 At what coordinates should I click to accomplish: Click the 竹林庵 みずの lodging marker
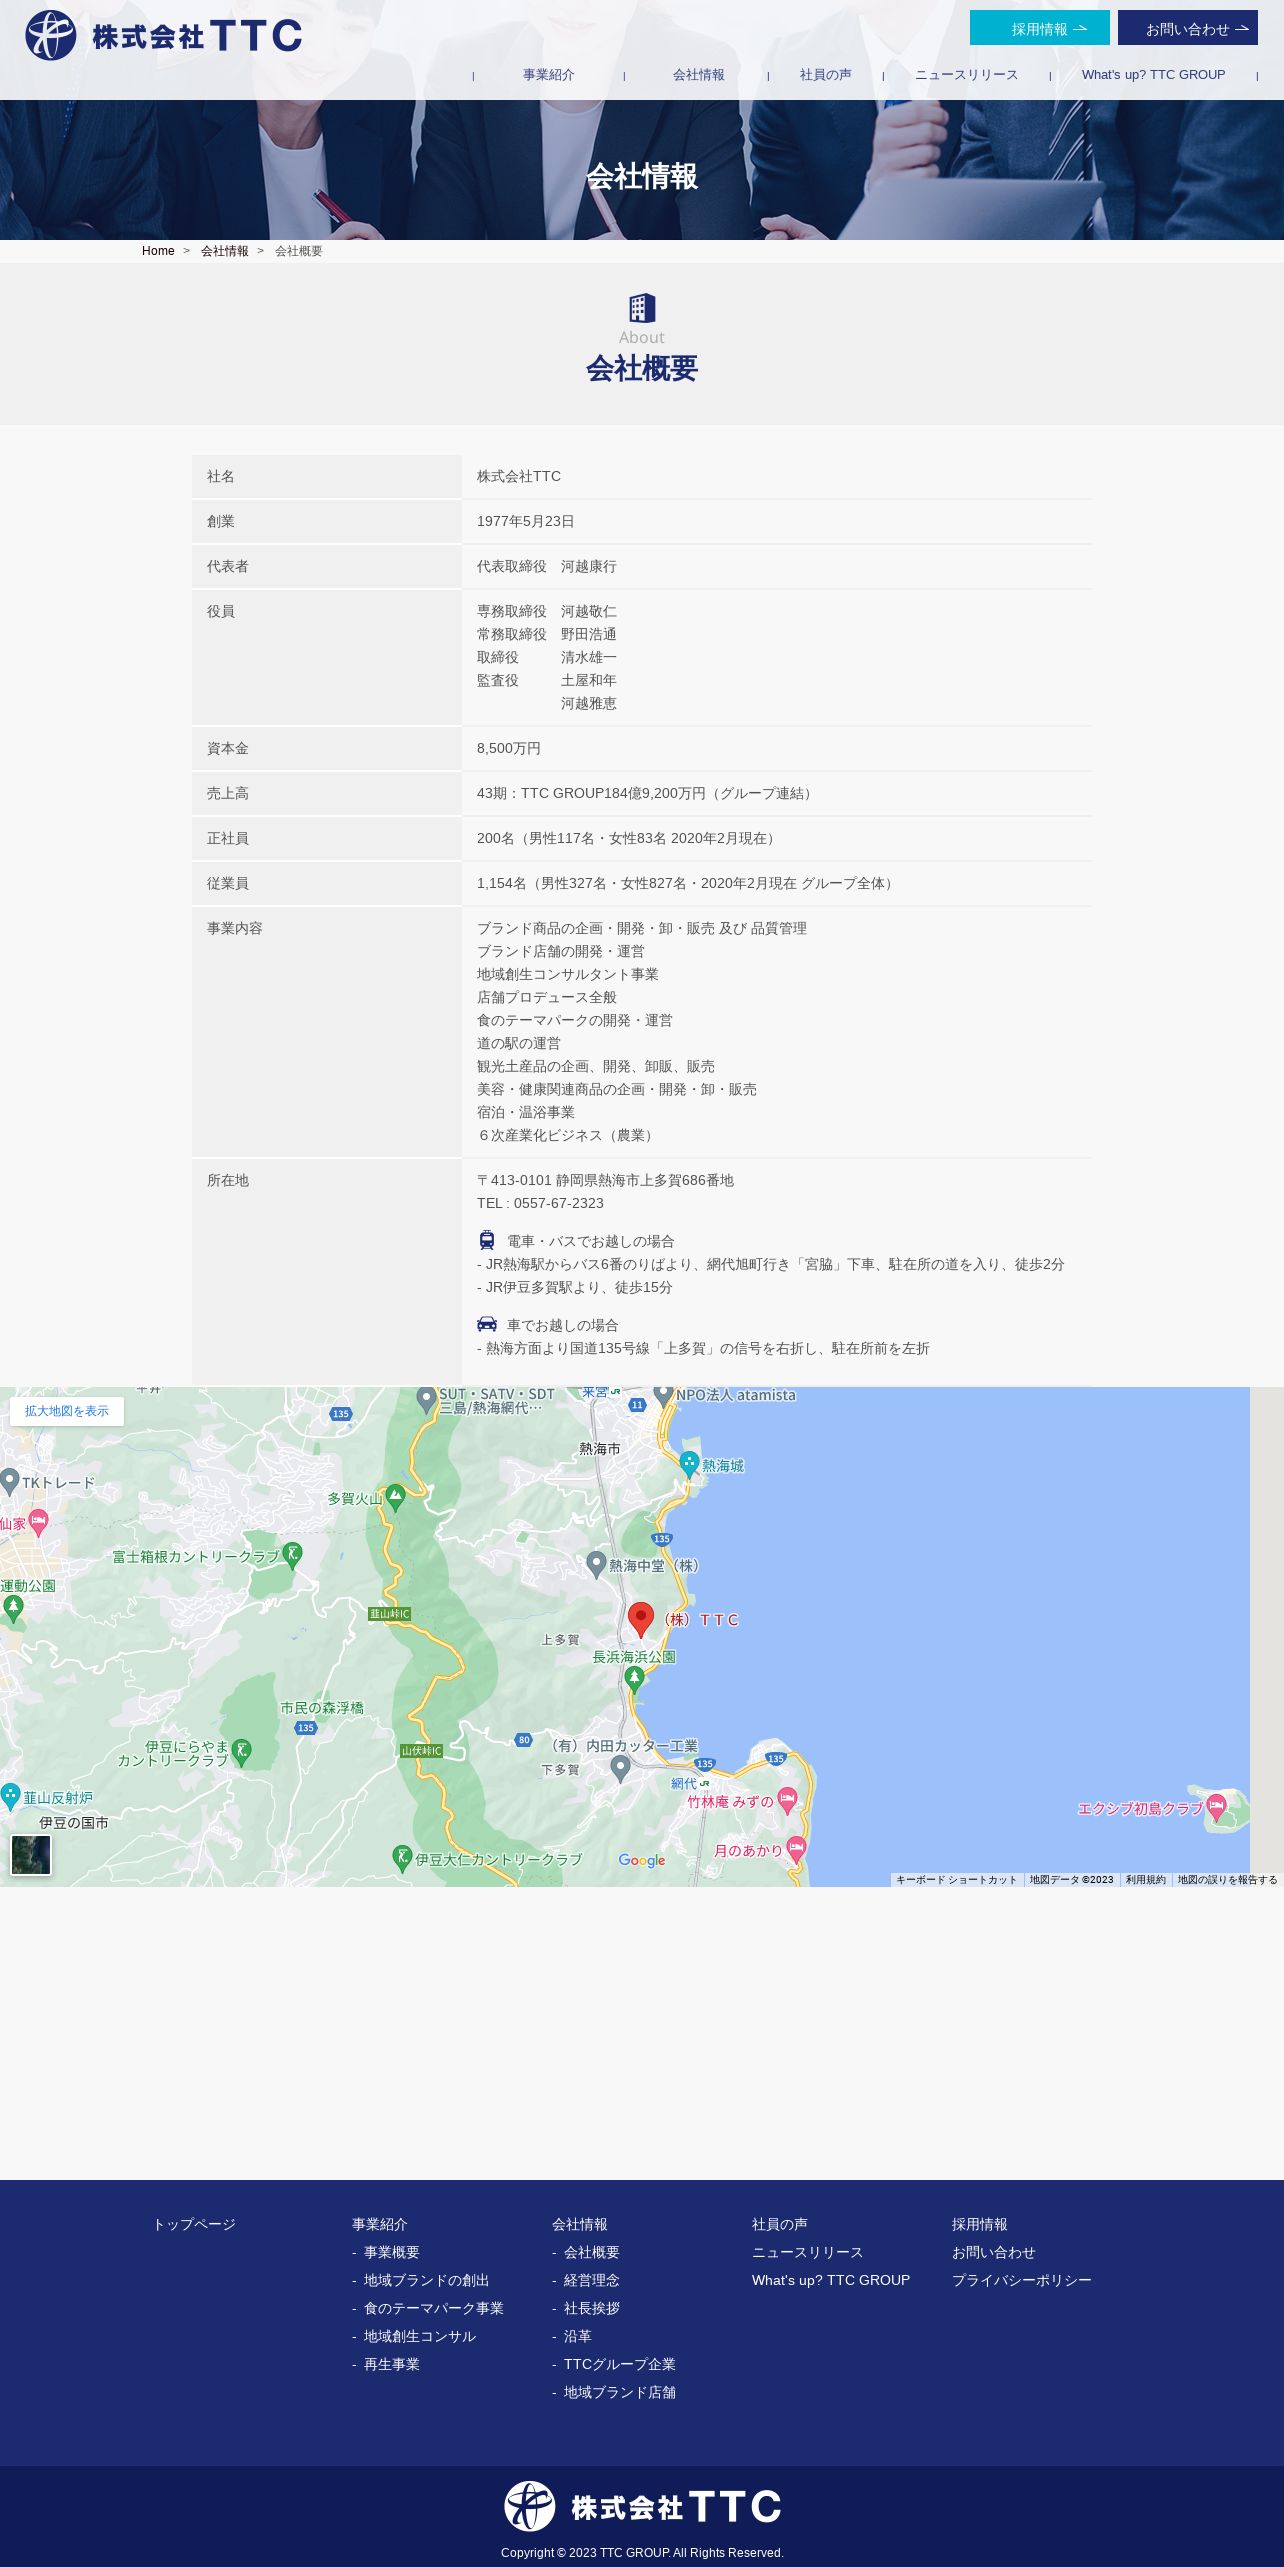(787, 1801)
